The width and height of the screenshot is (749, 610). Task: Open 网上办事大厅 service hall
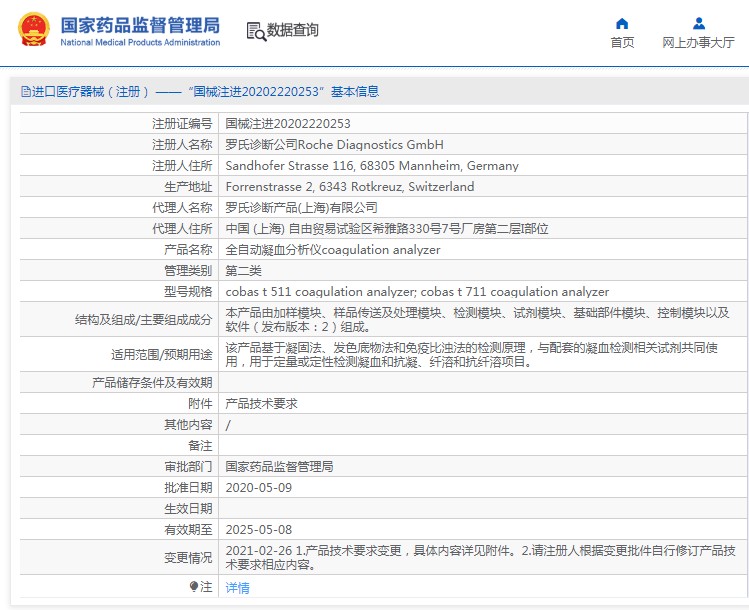click(x=698, y=43)
